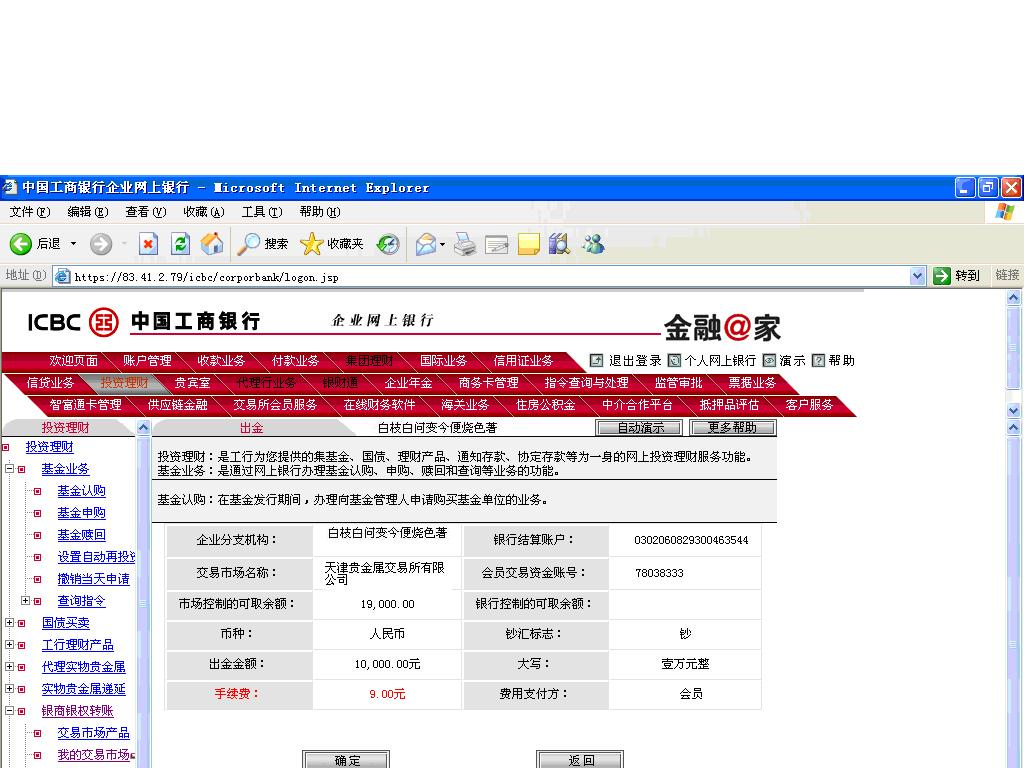Go back with the IE 后退 button
1024x768 pixels.
pyautogui.click(x=35, y=244)
